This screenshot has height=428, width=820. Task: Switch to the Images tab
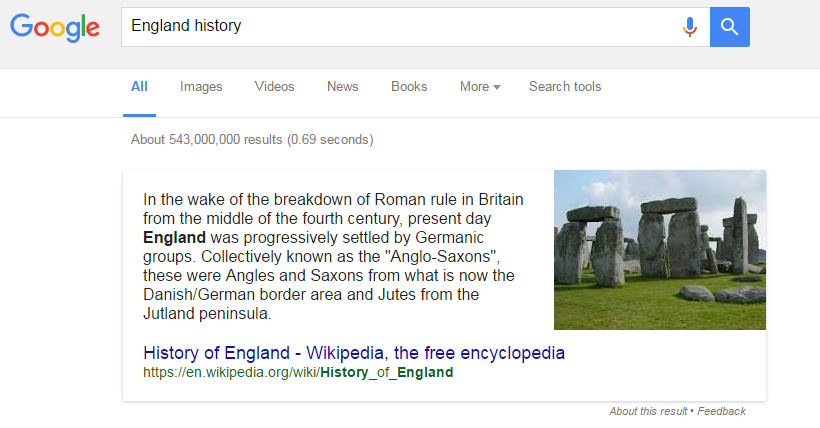point(201,87)
